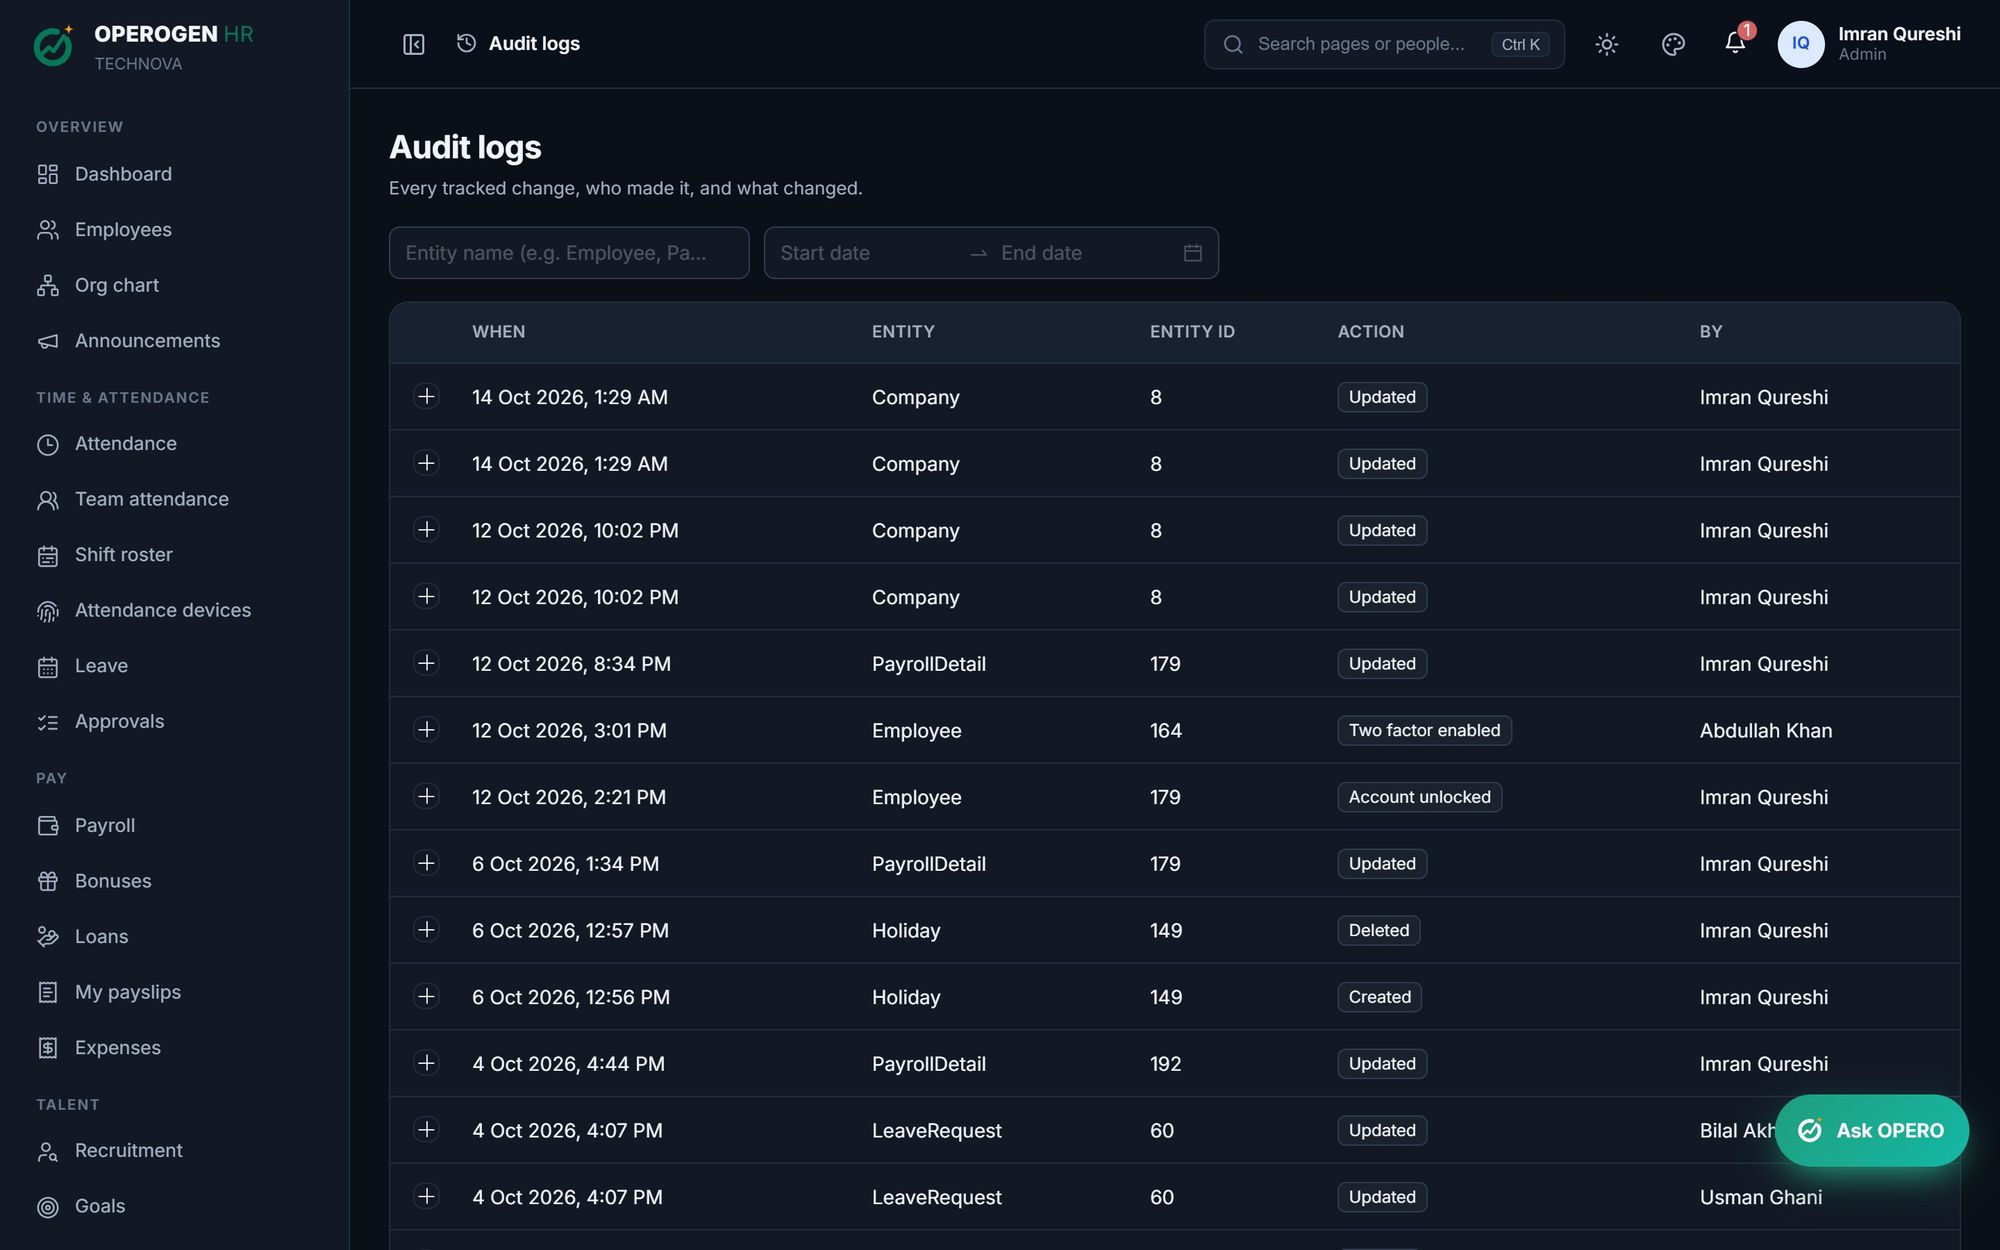The image size is (2000, 1250).
Task: Click the Leave calendar icon
Action: (x=48, y=666)
